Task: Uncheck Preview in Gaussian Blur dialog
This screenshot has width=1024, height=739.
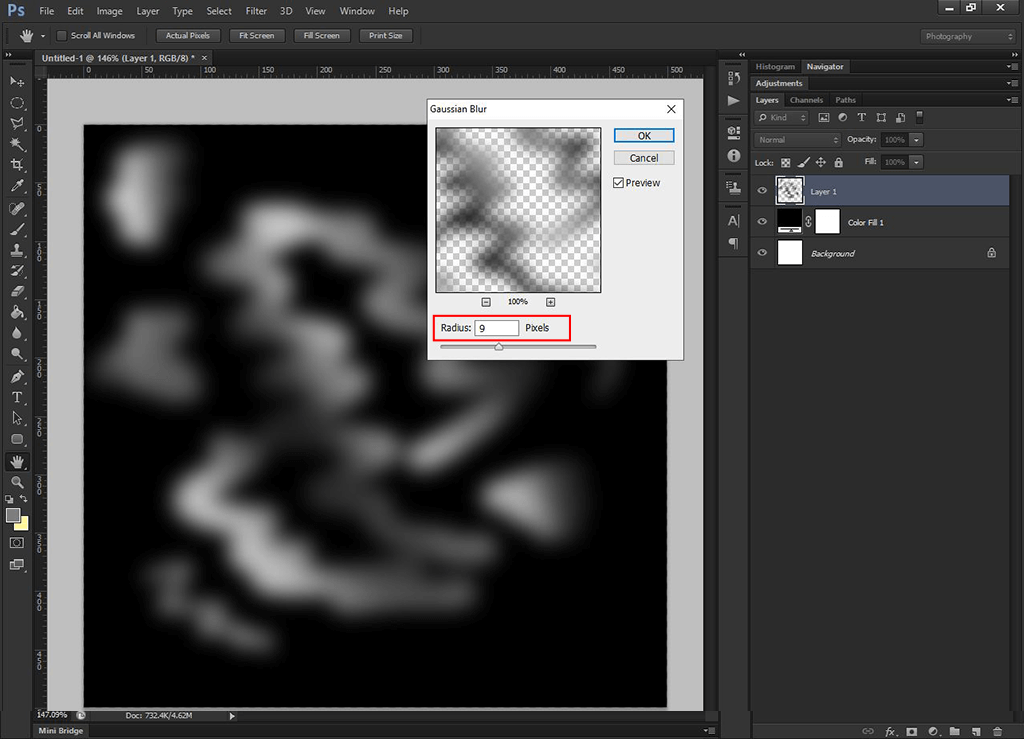Action: (x=618, y=183)
